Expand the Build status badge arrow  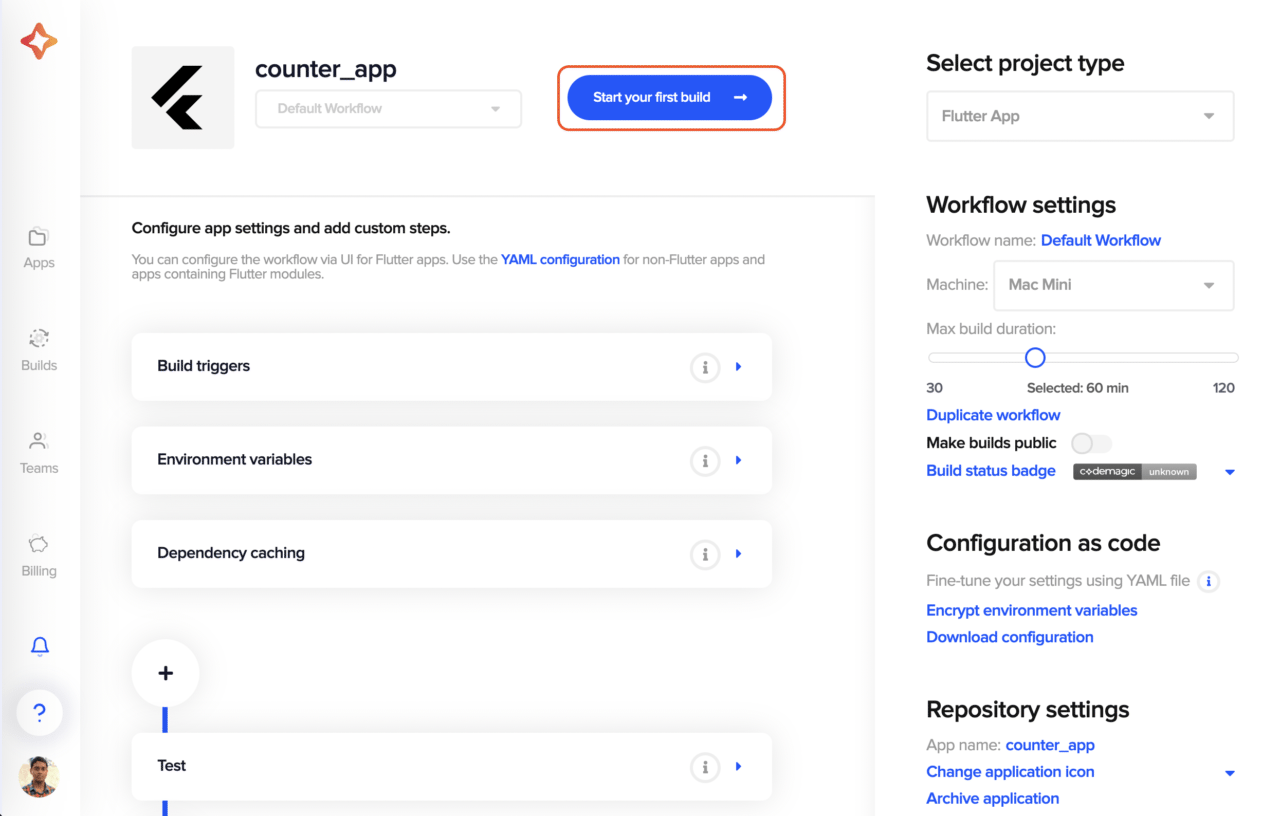pos(1230,472)
